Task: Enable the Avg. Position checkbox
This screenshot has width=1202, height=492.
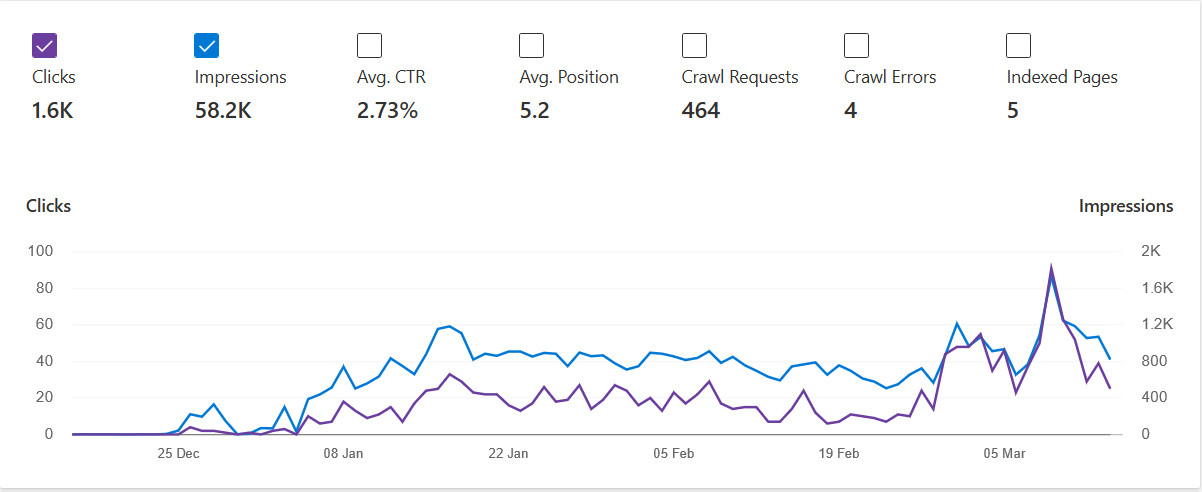Action: pyautogui.click(x=532, y=46)
